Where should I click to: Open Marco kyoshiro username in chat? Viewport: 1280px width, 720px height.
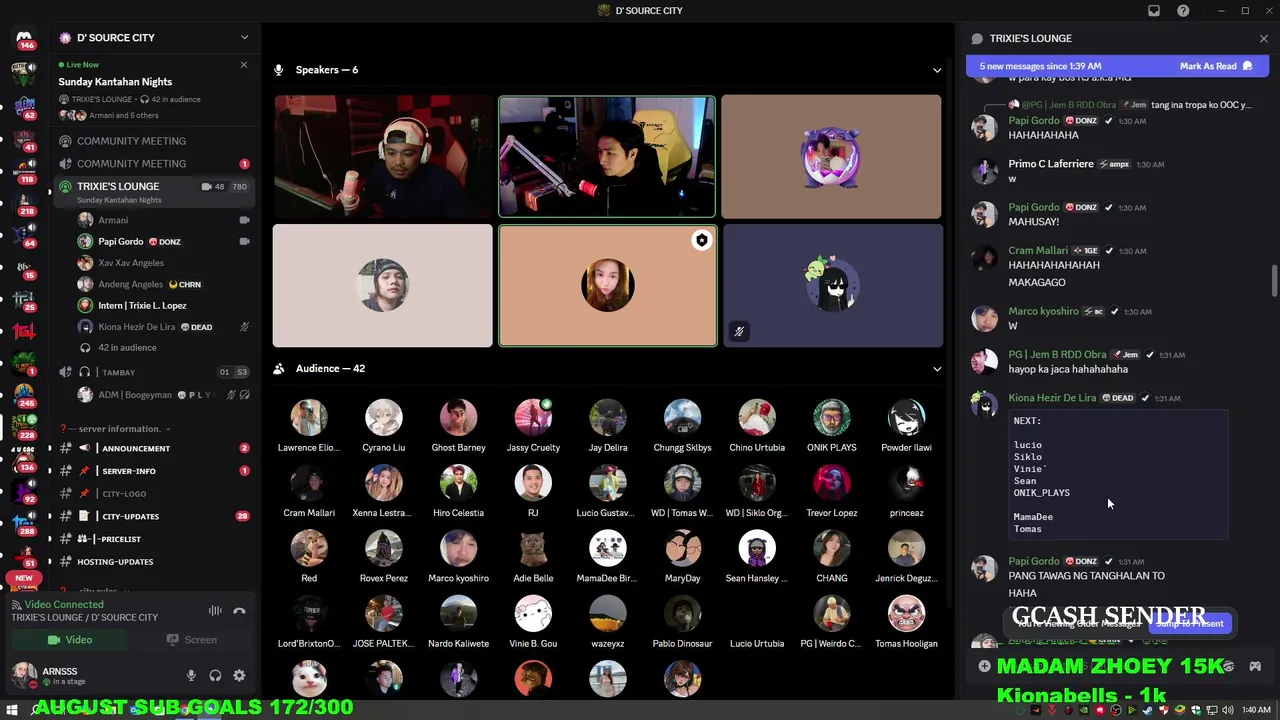[1043, 311]
